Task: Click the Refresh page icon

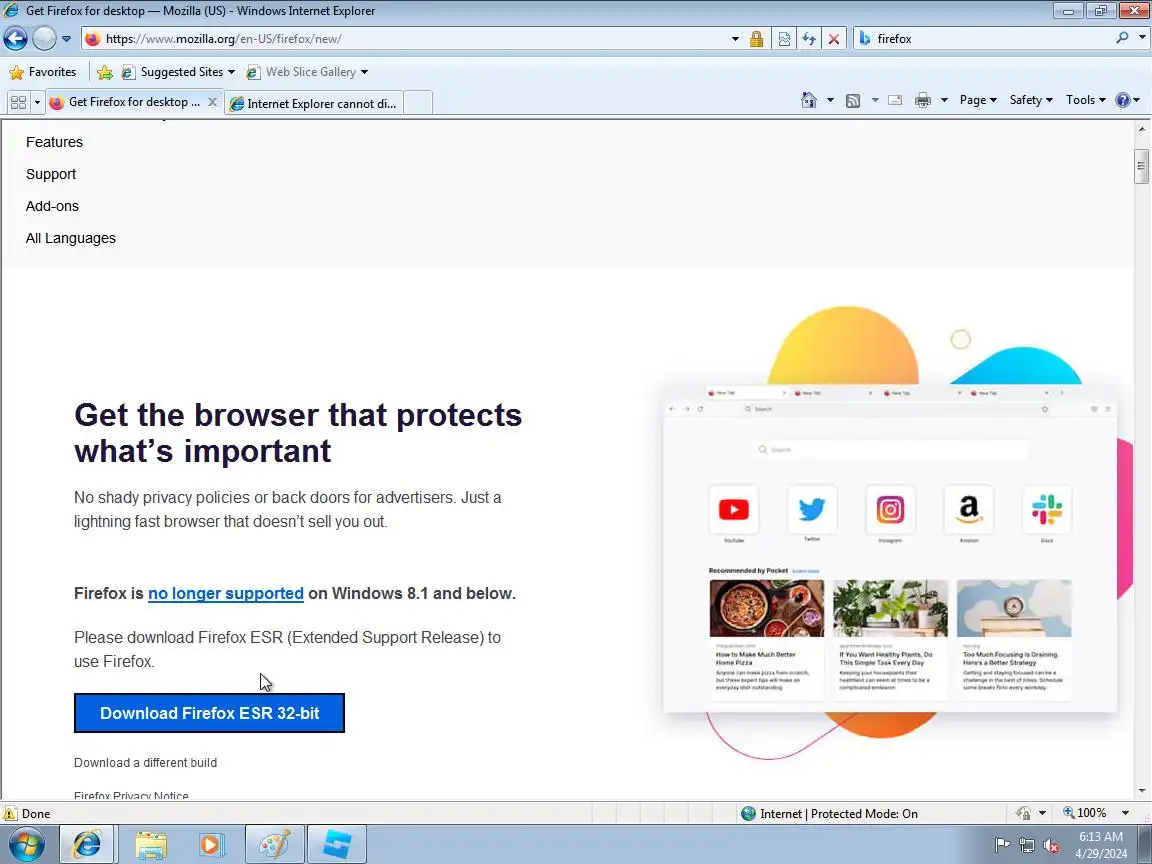Action: (809, 39)
